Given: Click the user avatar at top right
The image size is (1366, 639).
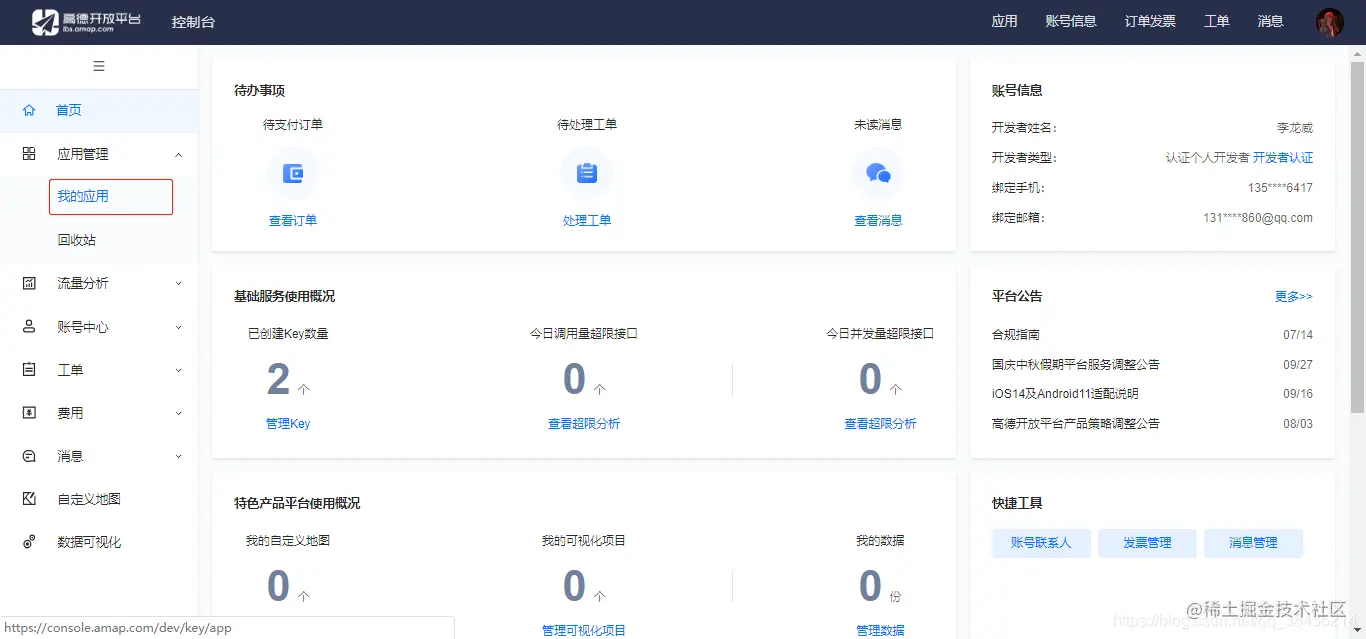Looking at the screenshot, I should tap(1329, 21).
